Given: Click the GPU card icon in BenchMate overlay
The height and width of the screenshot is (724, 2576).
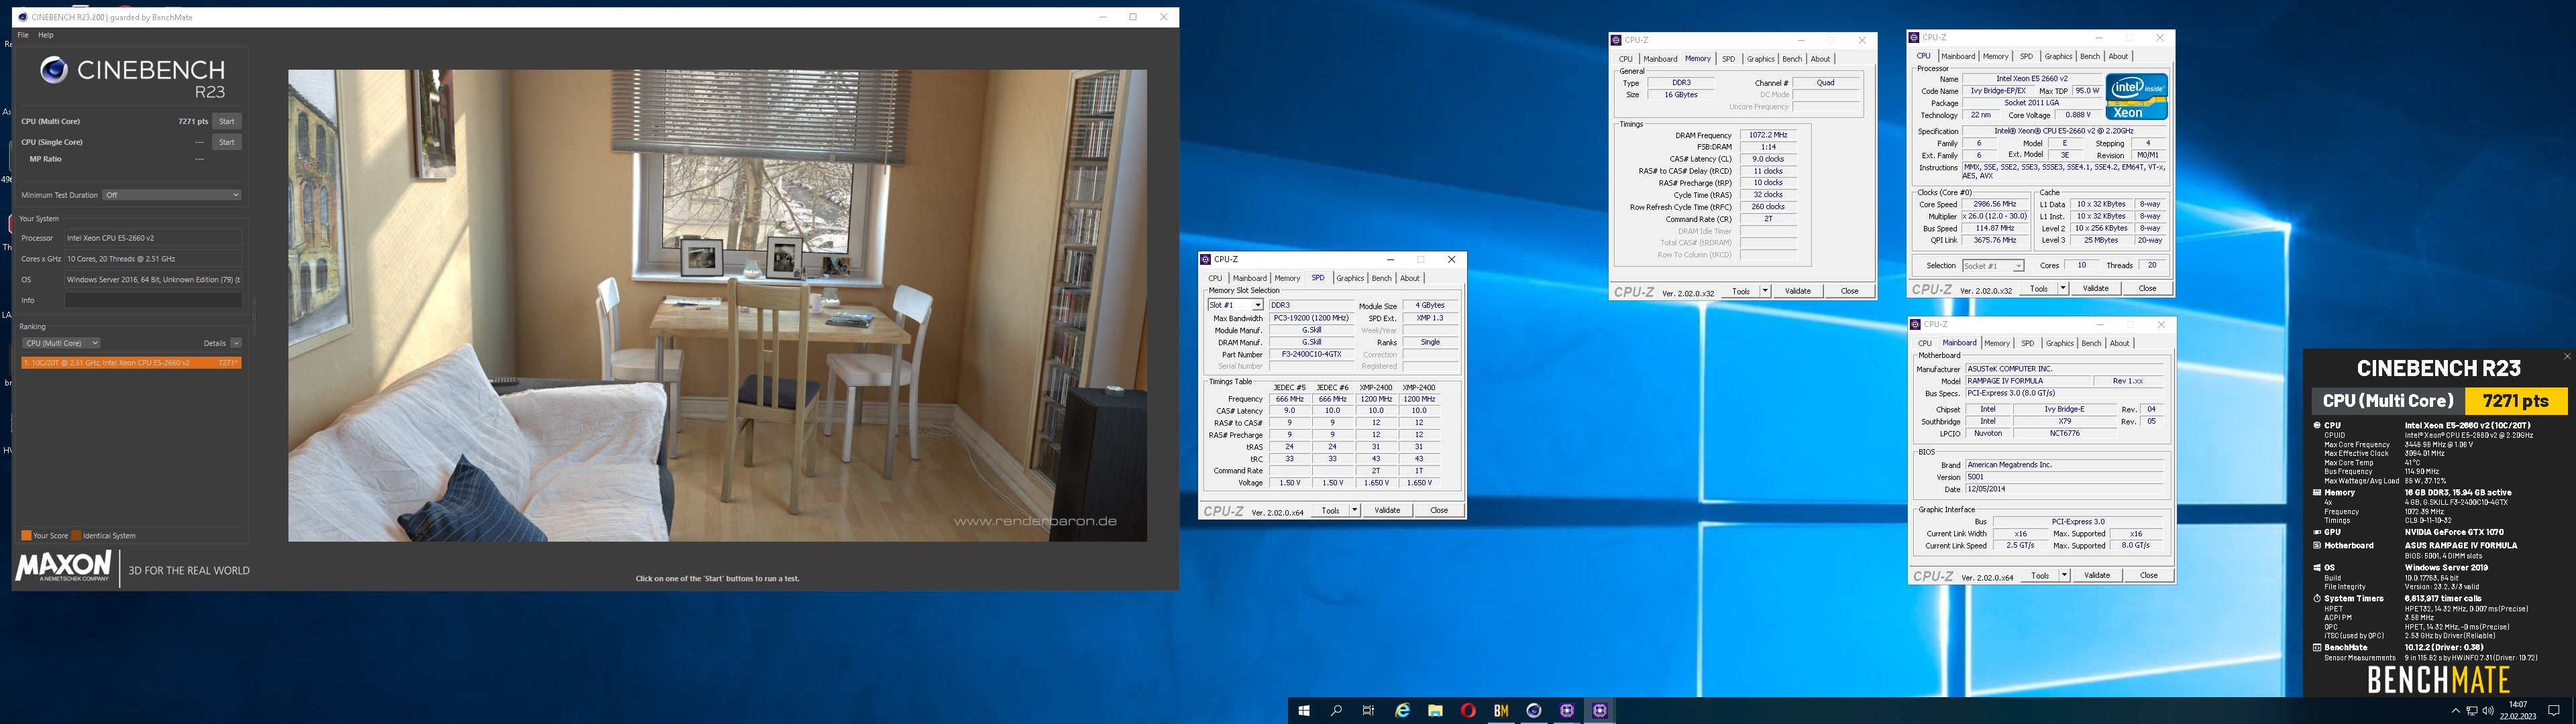Looking at the screenshot, I should 2317,532.
